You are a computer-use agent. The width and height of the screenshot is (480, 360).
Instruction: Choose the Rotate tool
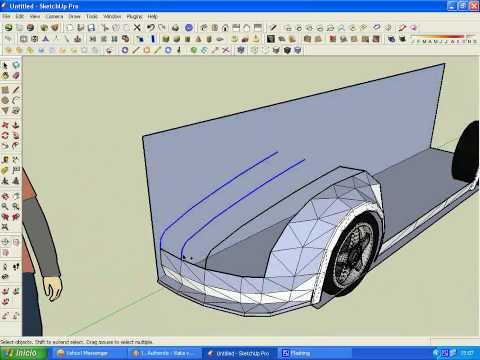[5, 136]
